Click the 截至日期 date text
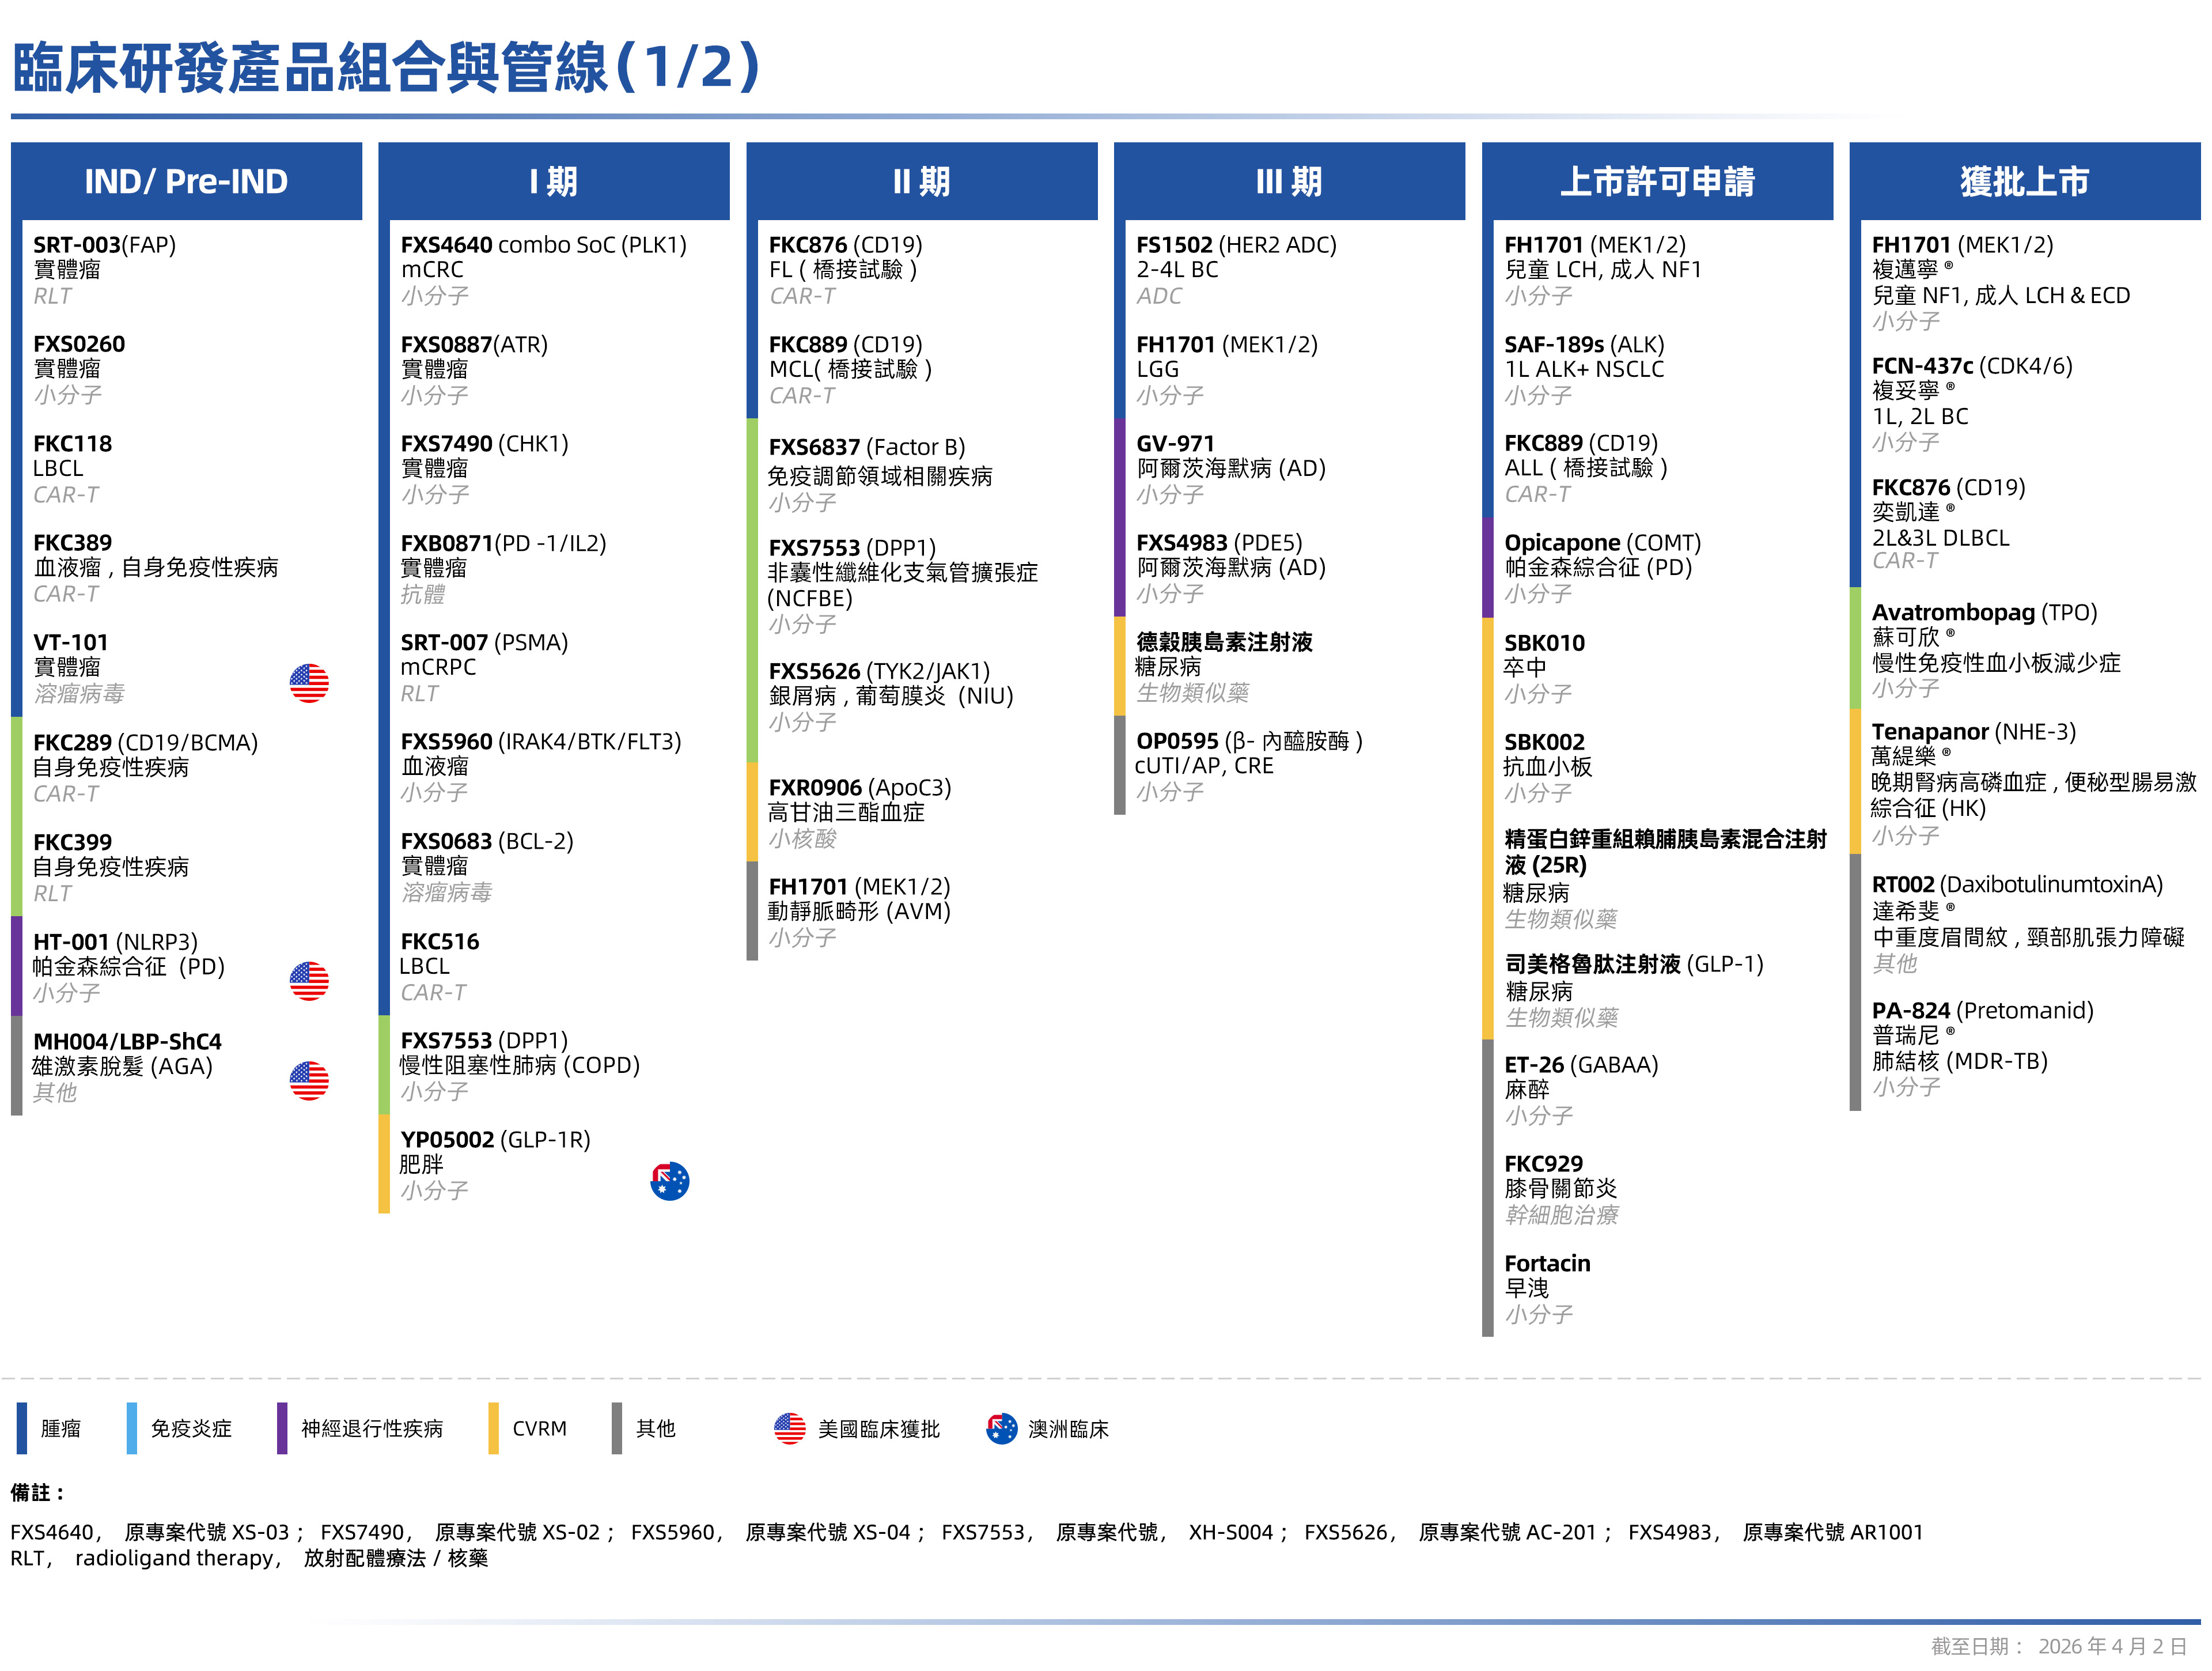This screenshot has height=1671, width=2212. (2058, 1646)
